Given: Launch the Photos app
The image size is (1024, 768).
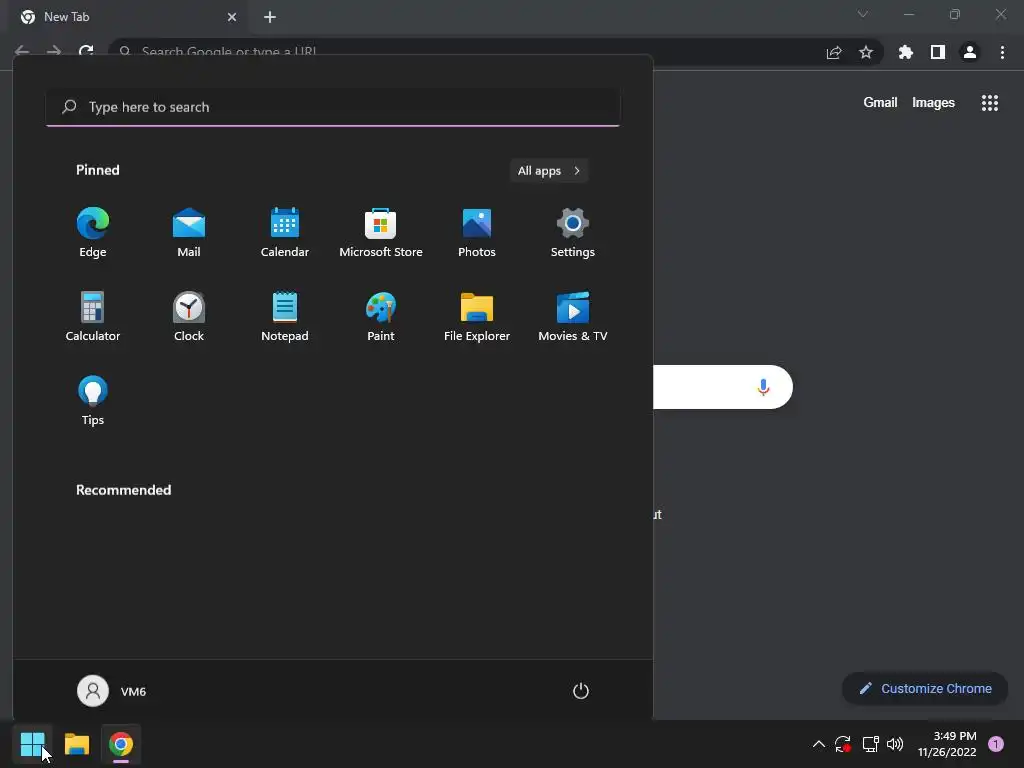Looking at the screenshot, I should click(477, 232).
